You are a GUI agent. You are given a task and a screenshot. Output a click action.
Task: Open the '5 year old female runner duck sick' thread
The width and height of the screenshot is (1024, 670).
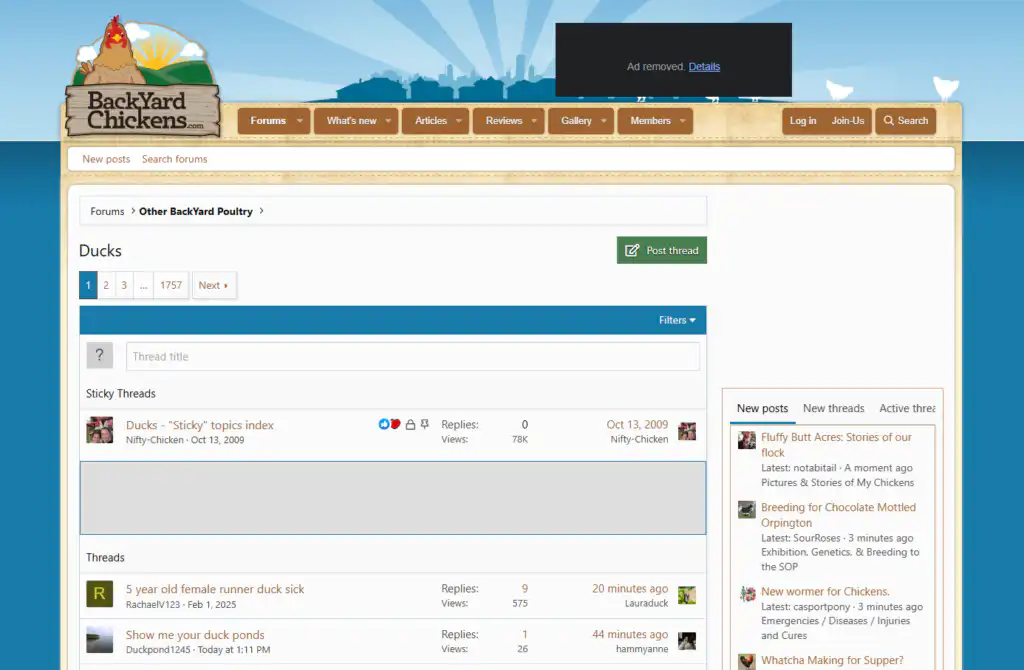(x=215, y=589)
